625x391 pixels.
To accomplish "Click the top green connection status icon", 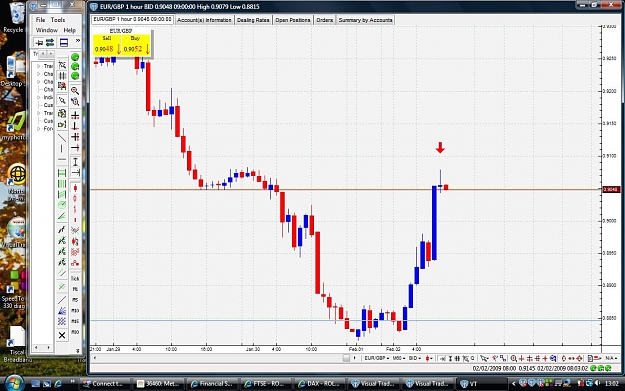I will [75, 57].
